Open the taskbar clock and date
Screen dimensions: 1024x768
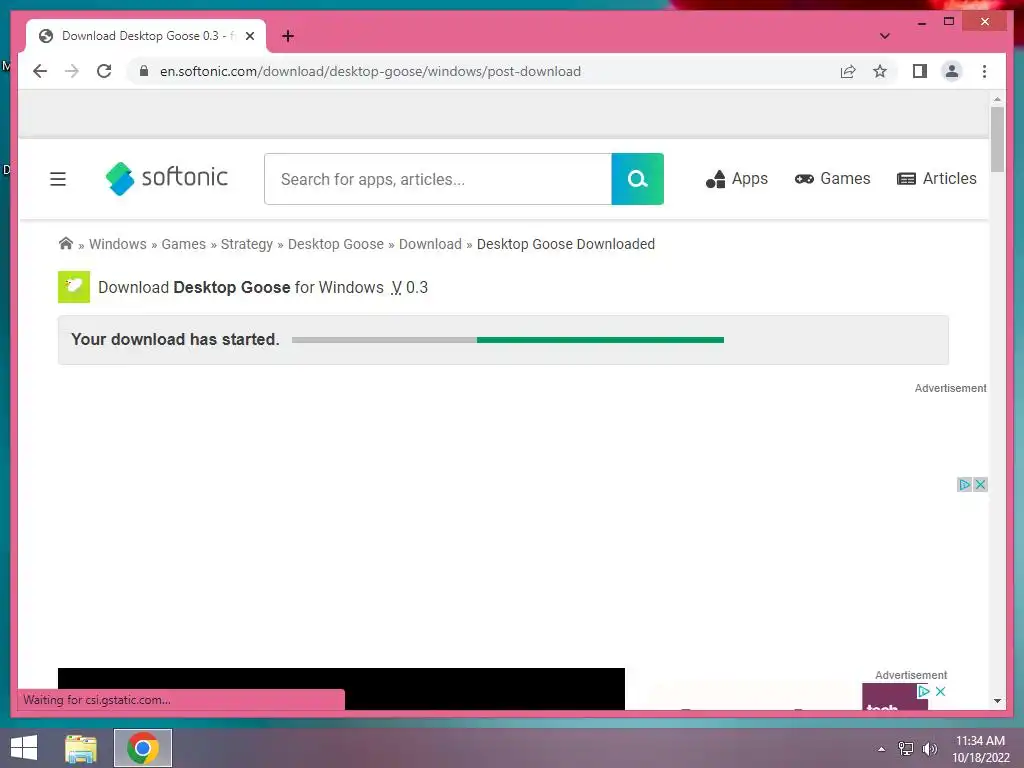[x=981, y=748]
